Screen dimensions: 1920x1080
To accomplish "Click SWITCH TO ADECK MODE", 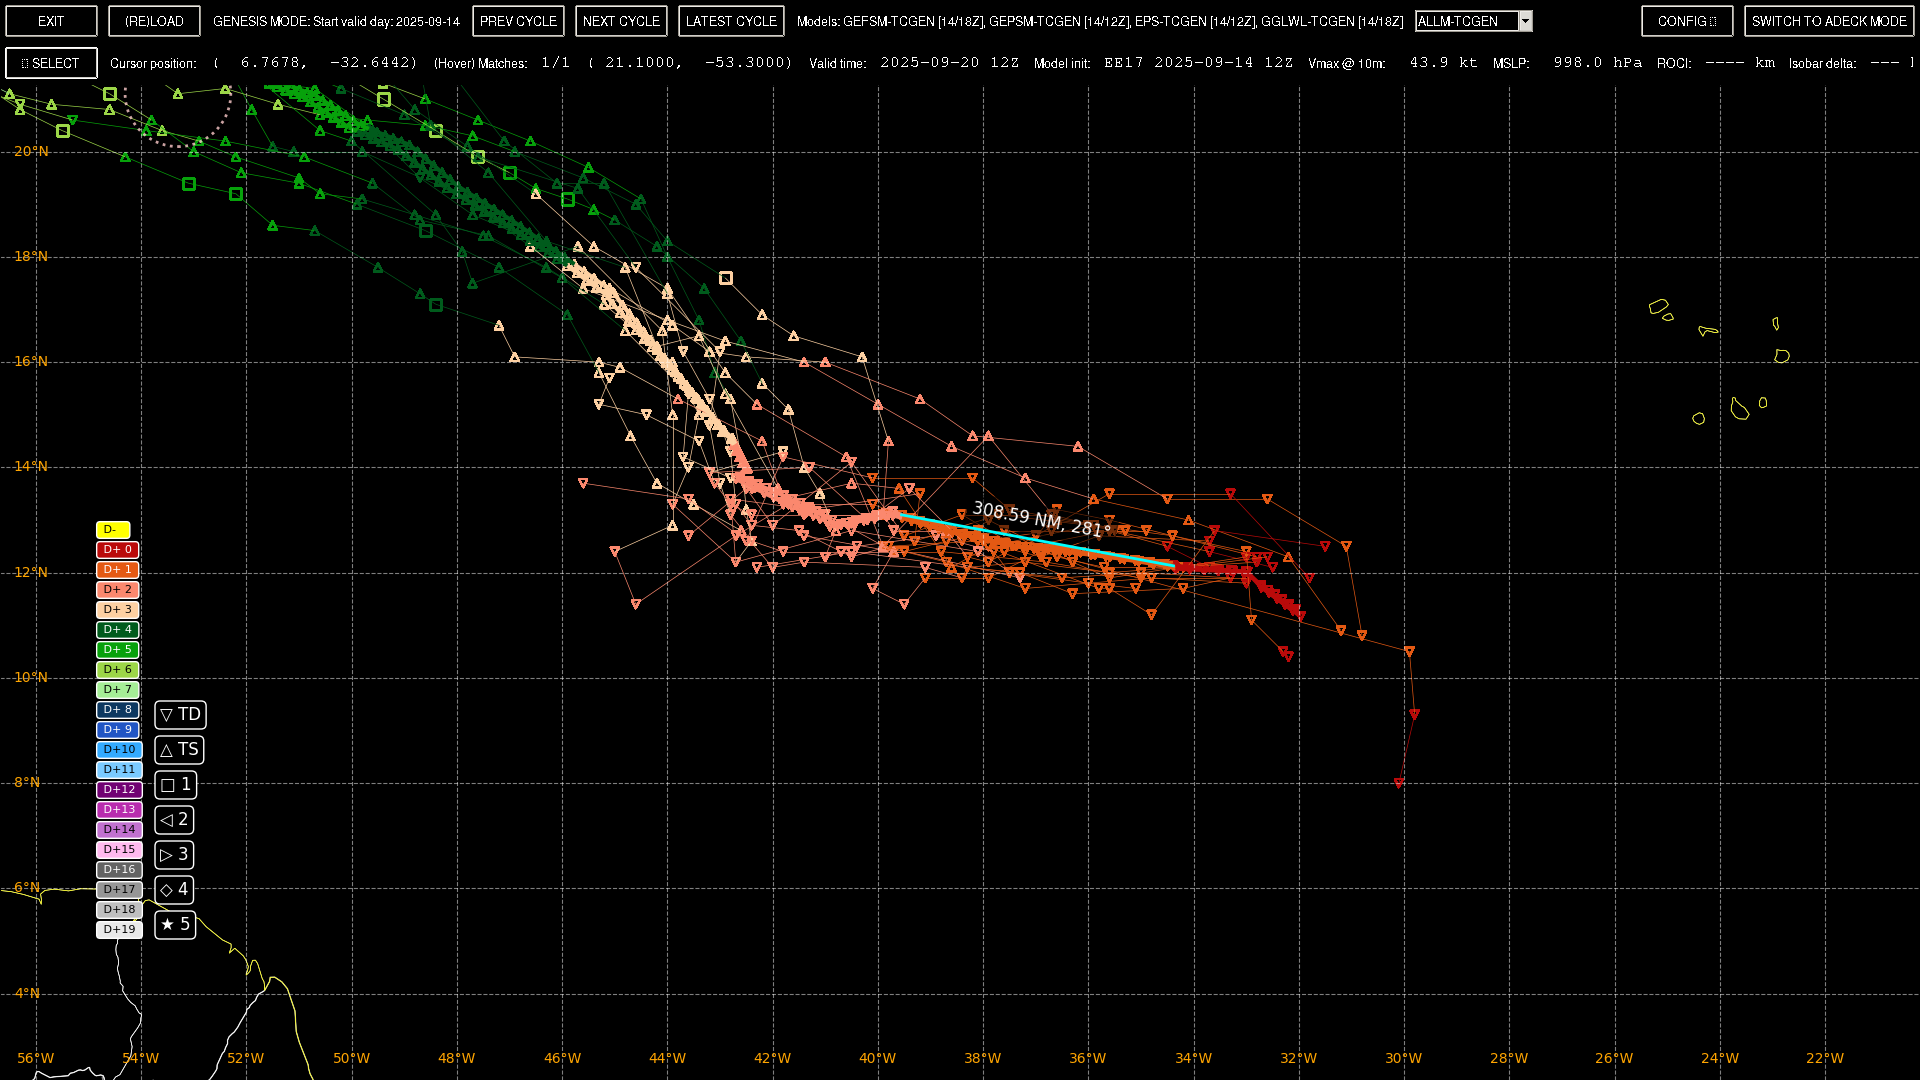I will (1828, 21).
